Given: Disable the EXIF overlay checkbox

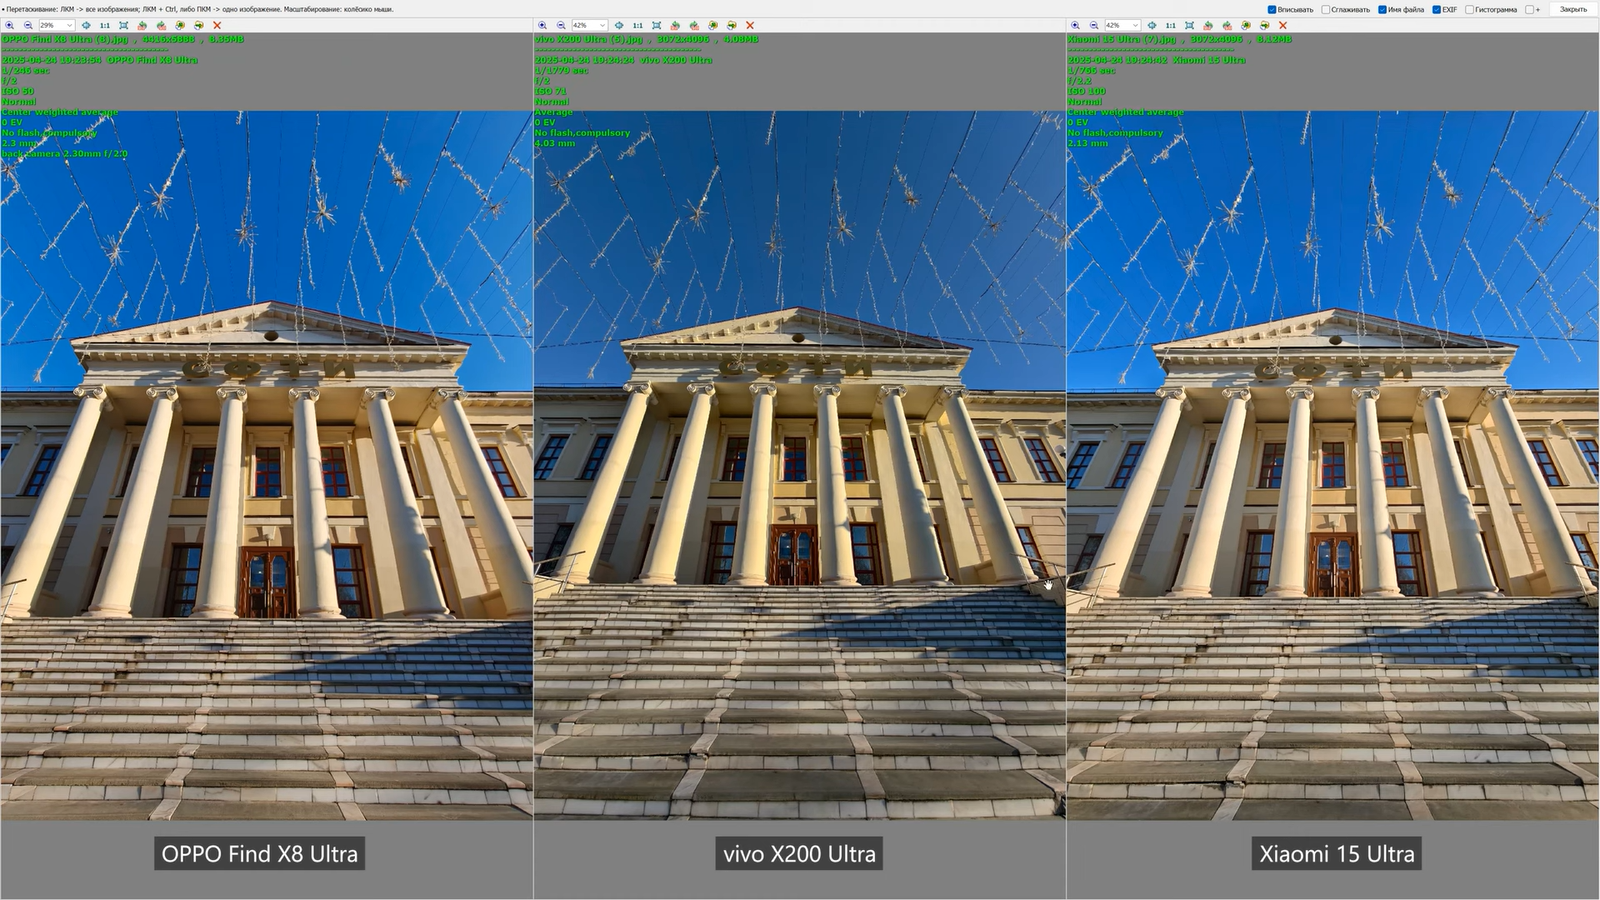Looking at the screenshot, I should pos(1436,10).
